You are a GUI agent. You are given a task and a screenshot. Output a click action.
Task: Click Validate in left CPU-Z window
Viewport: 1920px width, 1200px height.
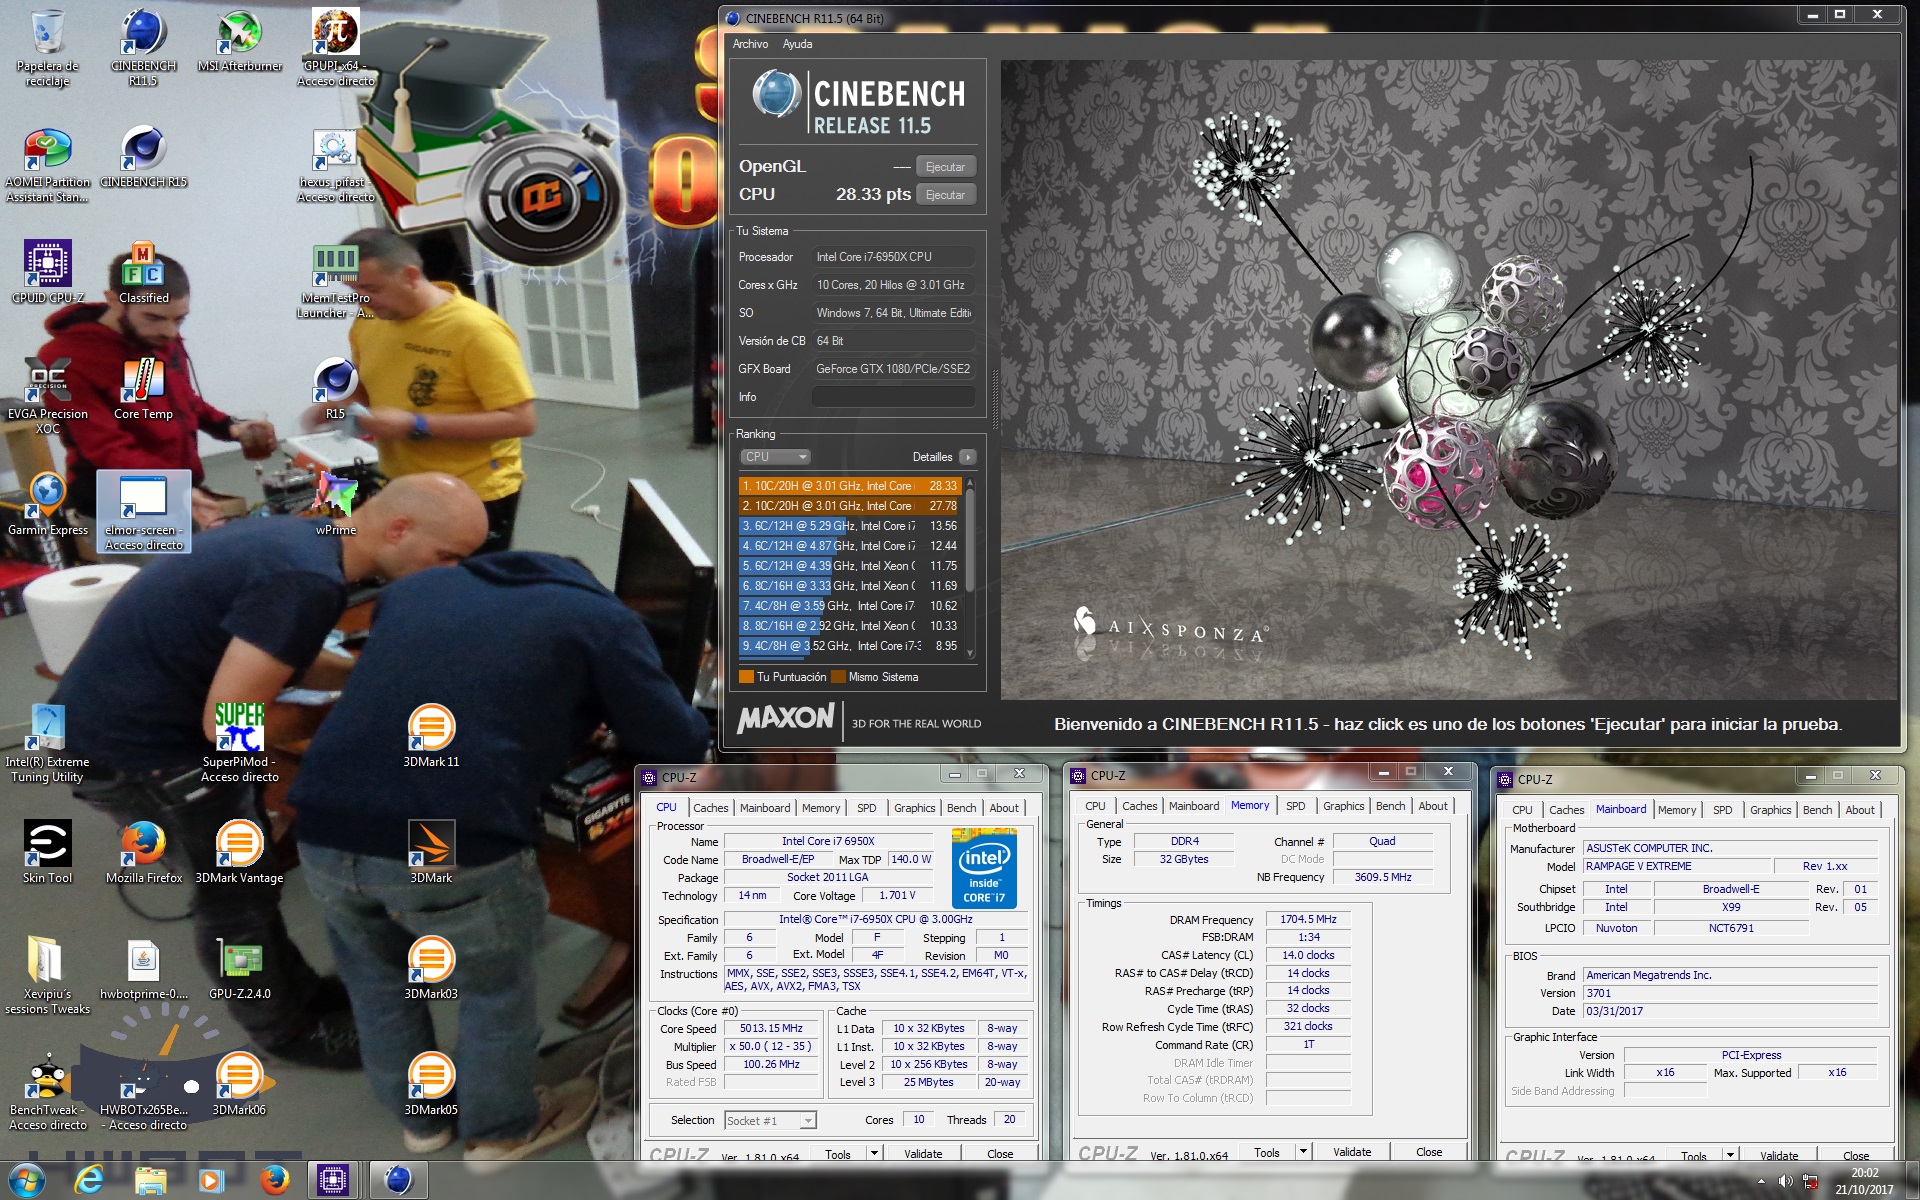coord(923,1153)
